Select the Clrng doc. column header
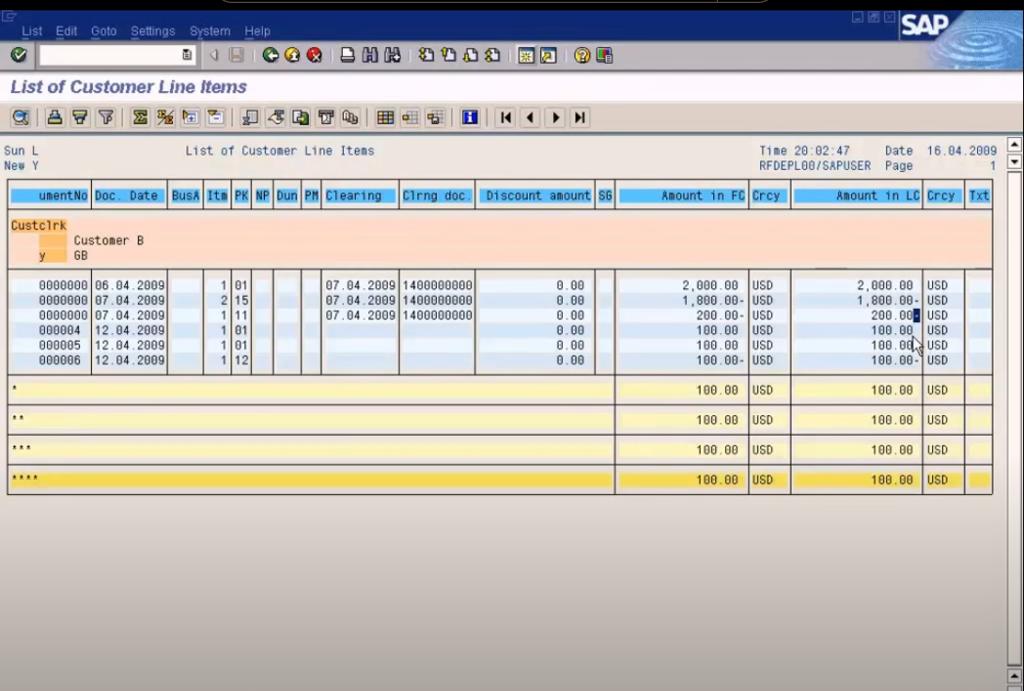This screenshot has height=691, width=1024. 437,195
